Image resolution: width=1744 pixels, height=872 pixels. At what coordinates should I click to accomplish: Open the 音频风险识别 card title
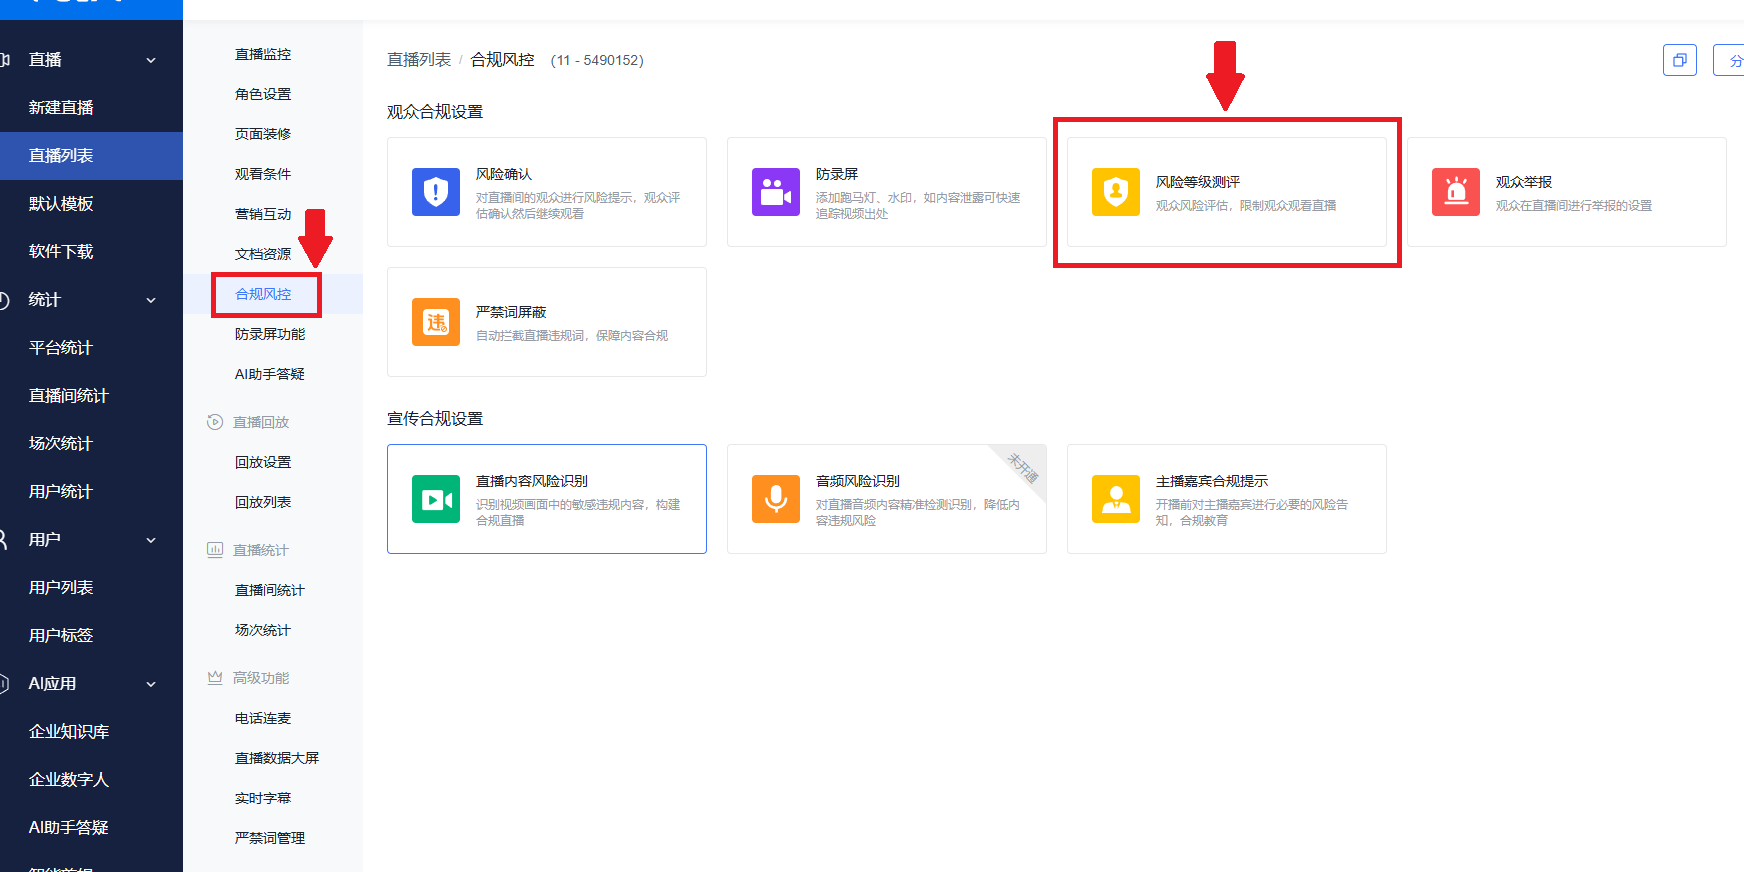[x=858, y=481]
